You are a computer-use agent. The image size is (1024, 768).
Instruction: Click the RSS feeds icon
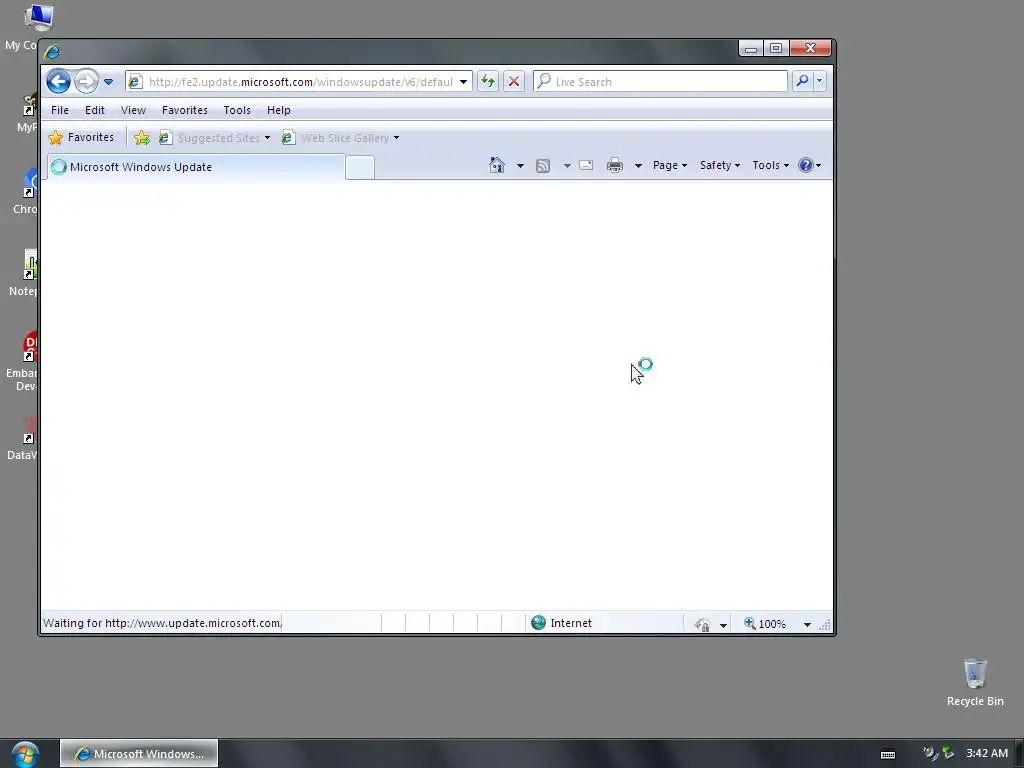[x=543, y=166]
